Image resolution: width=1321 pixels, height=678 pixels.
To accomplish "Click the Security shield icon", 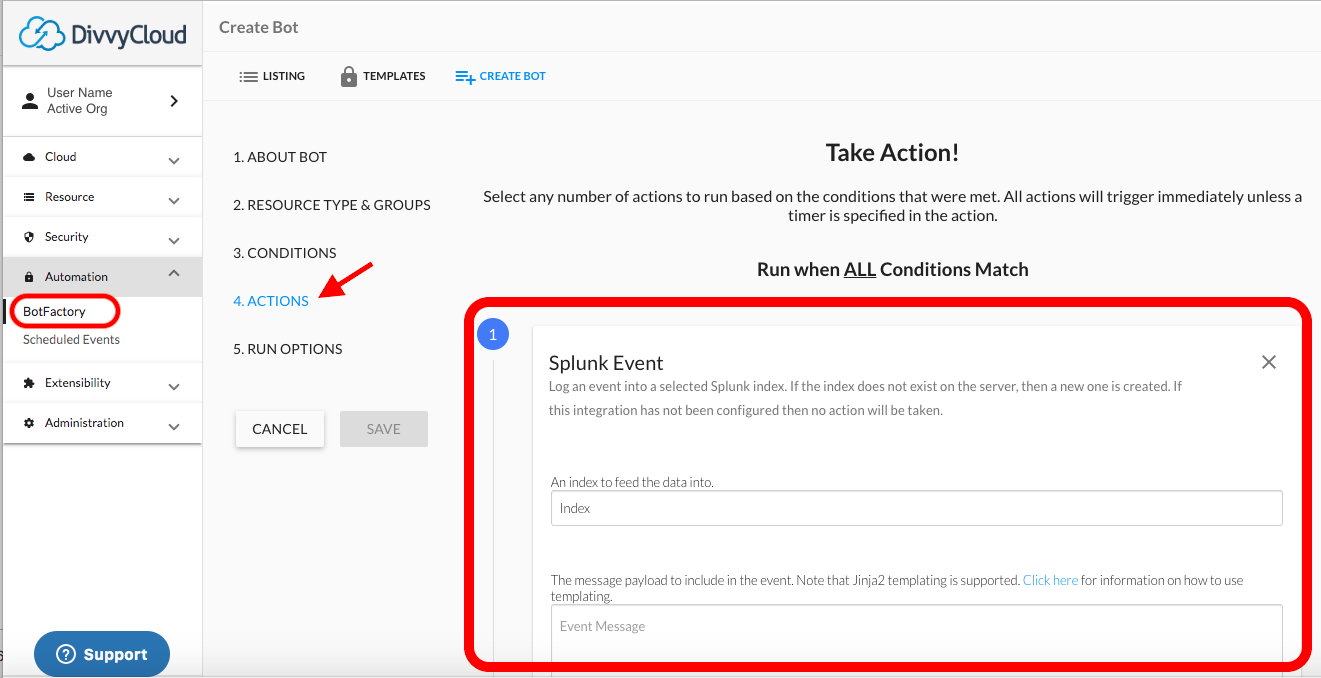I will [29, 237].
